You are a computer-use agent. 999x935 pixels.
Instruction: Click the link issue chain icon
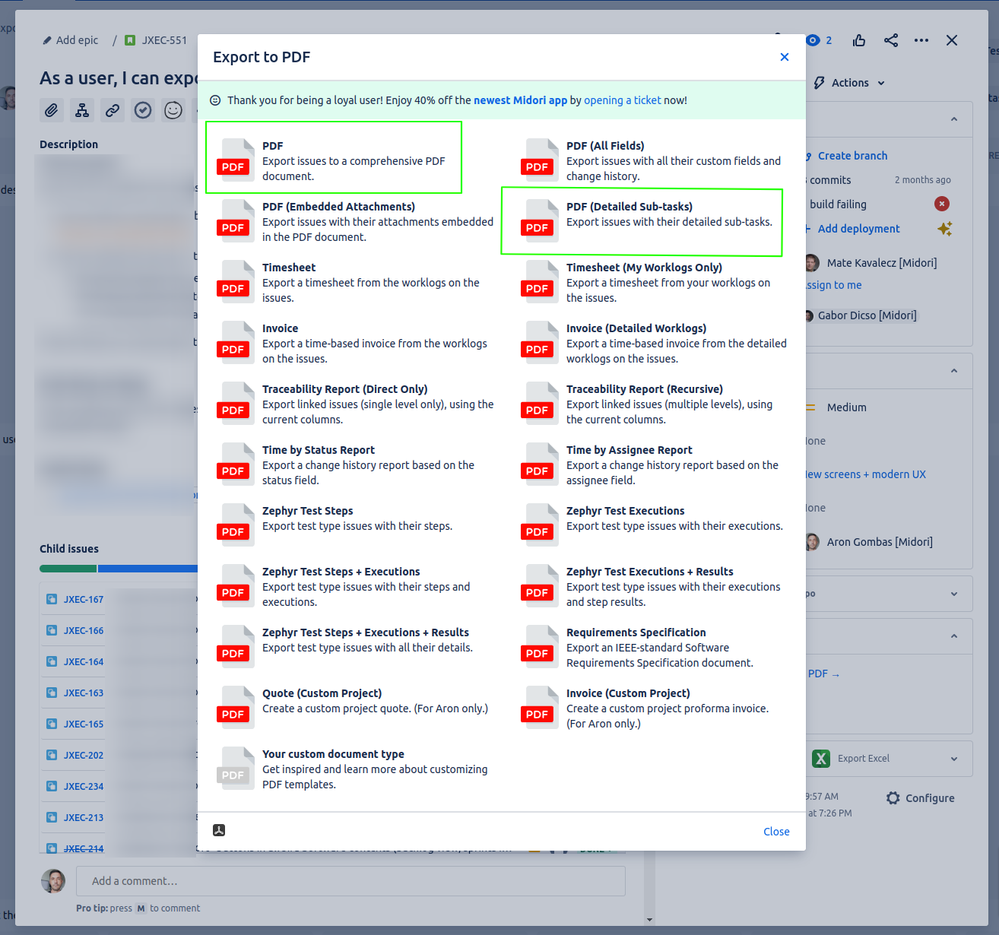112,111
